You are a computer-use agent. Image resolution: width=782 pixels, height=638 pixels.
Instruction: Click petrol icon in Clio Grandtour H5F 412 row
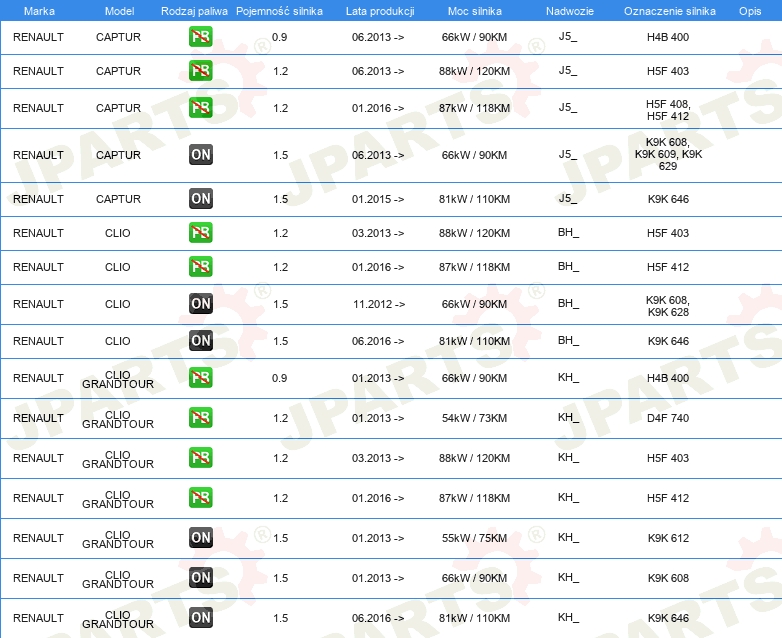(x=200, y=497)
